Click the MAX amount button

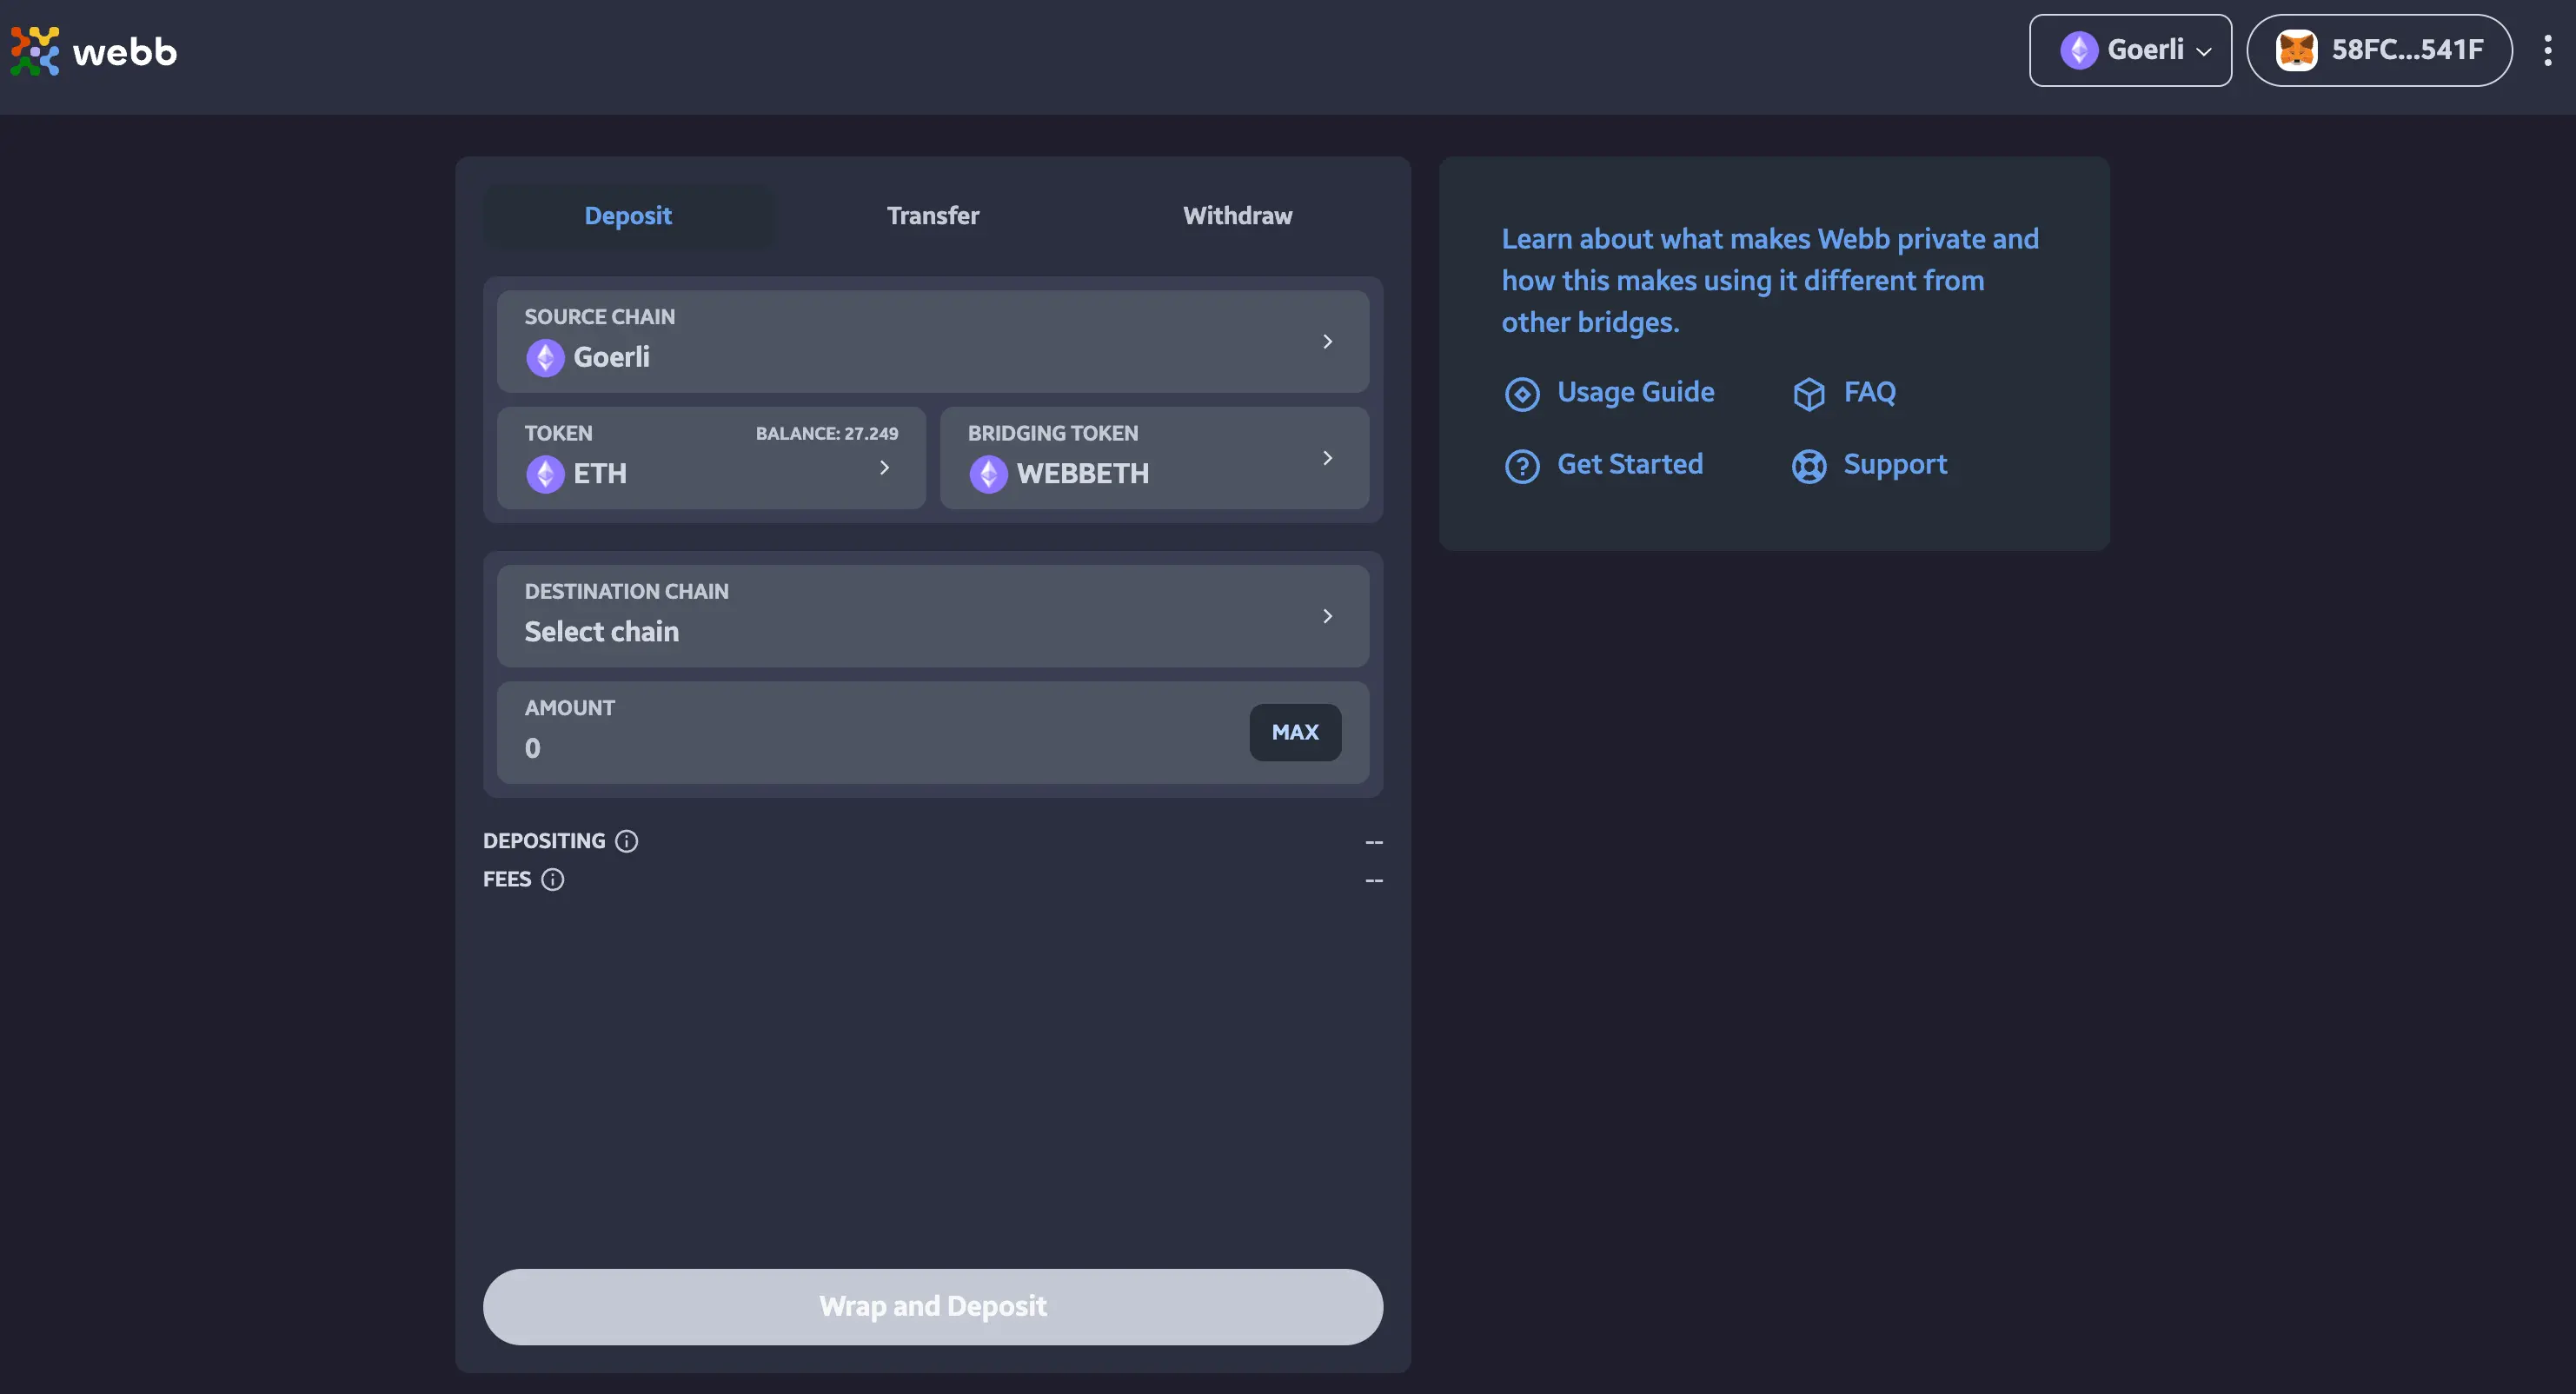click(x=1296, y=732)
